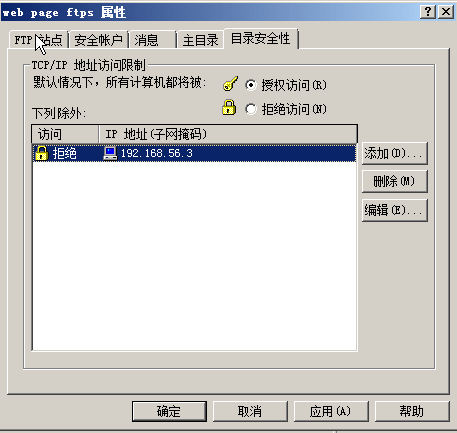The width and height of the screenshot is (457, 433).
Task: Click the question mark help icon in title bar
Action: pyautogui.click(x=428, y=12)
